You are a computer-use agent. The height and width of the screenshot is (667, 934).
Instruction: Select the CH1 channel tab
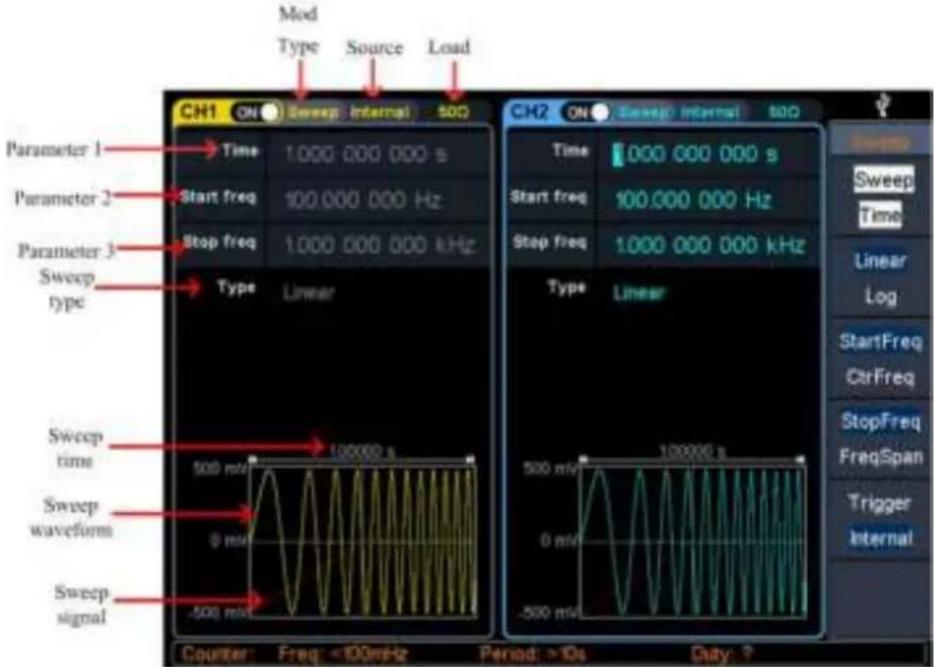click(x=199, y=112)
